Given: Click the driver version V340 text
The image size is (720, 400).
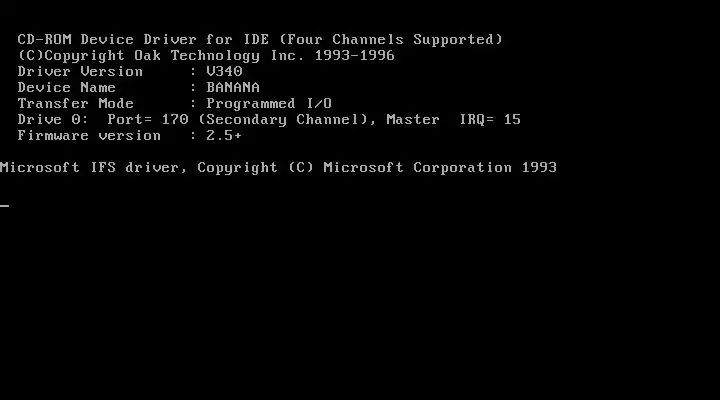Looking at the screenshot, I should [224, 71].
